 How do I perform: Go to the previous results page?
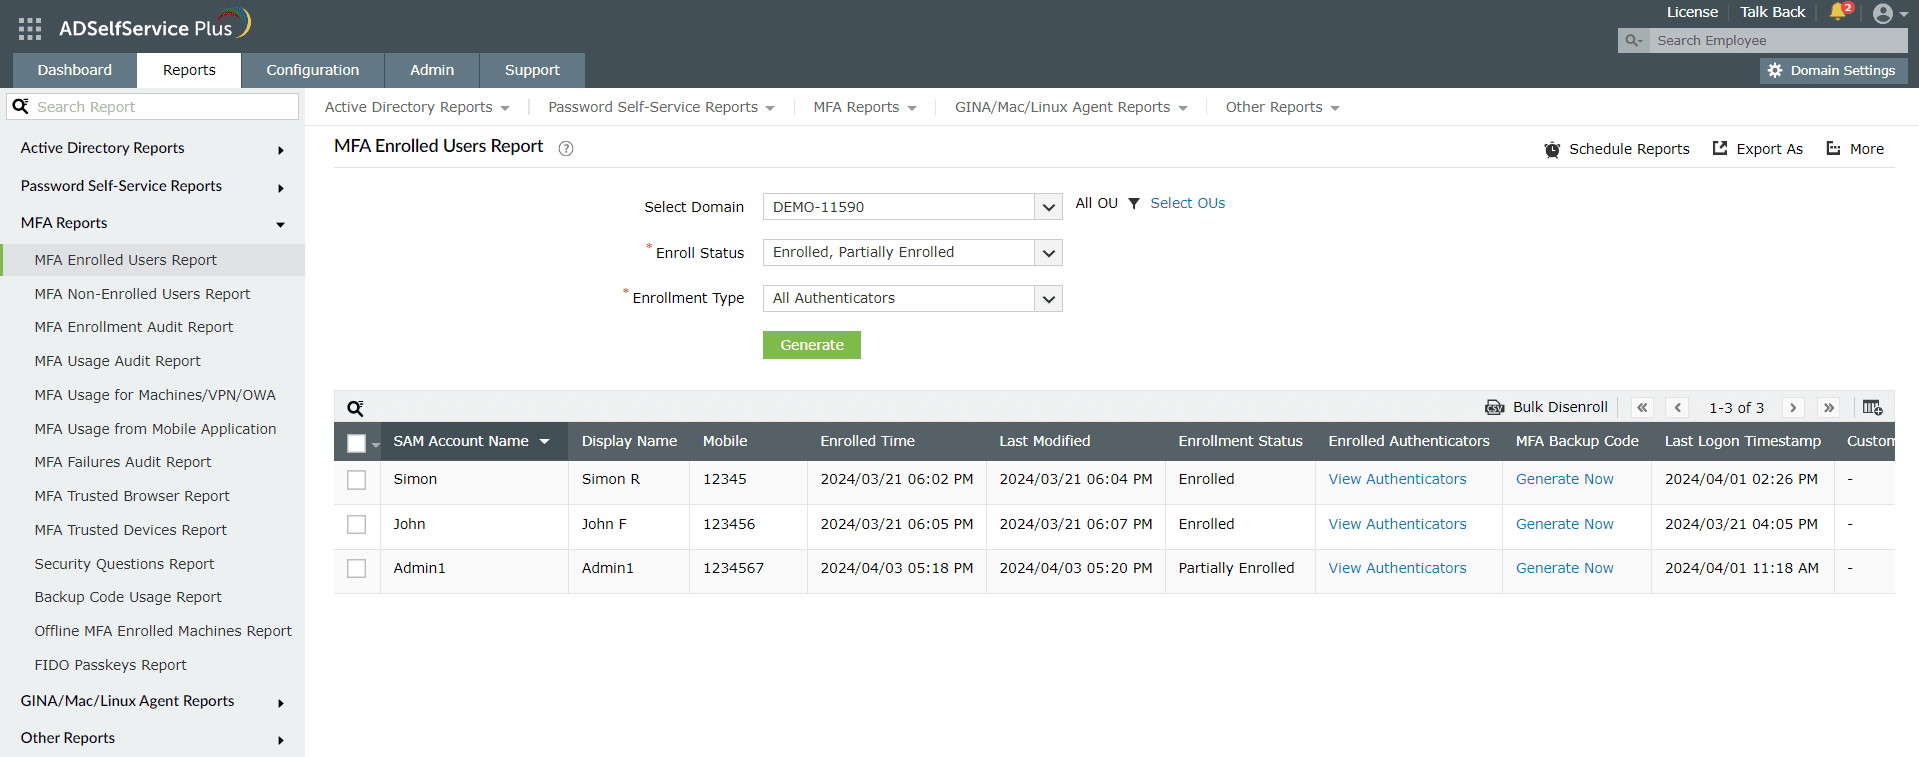[x=1678, y=408]
